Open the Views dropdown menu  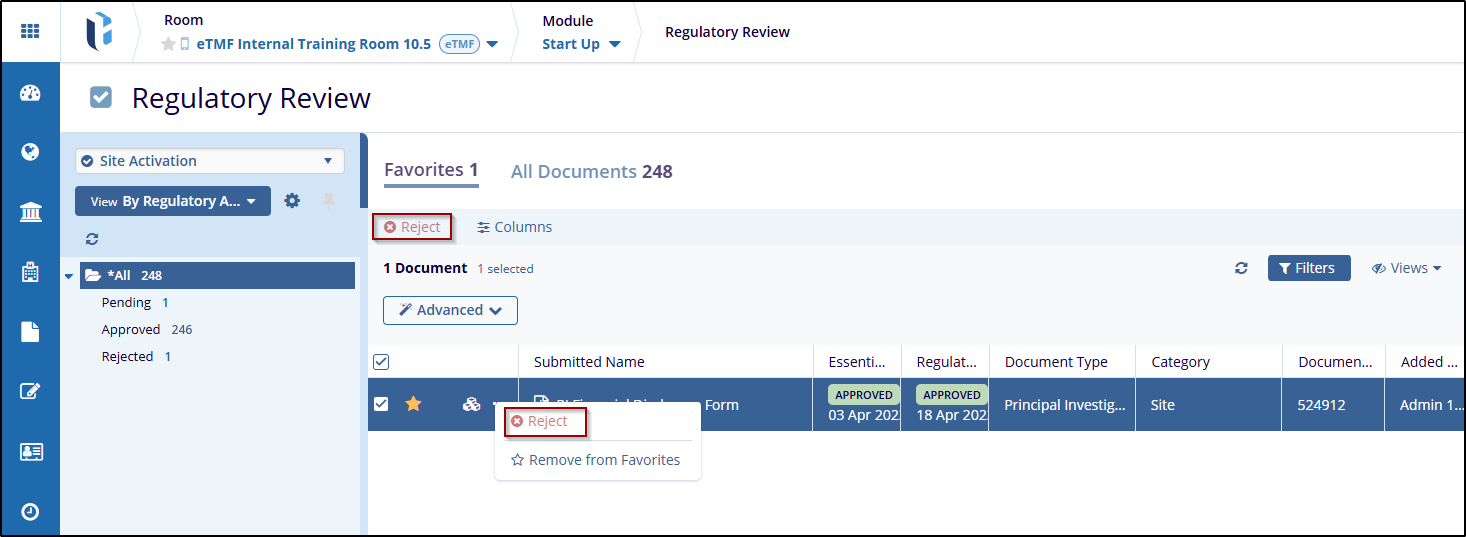coord(1407,268)
